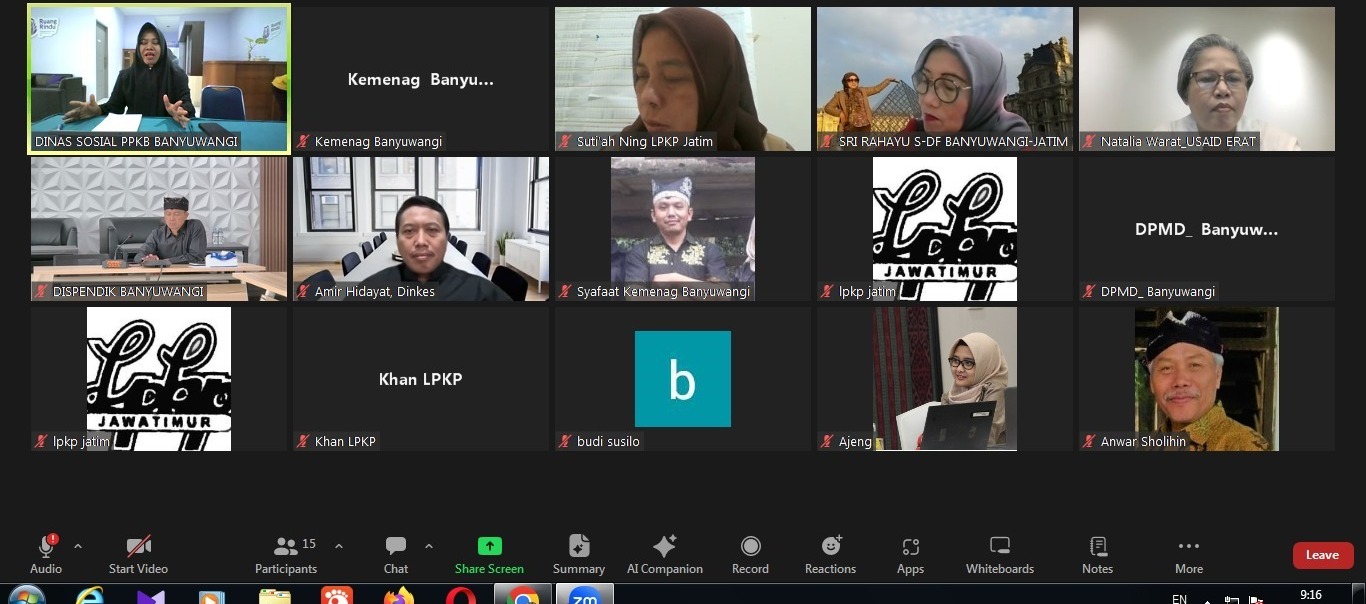Start recording with the Record button

point(750,554)
